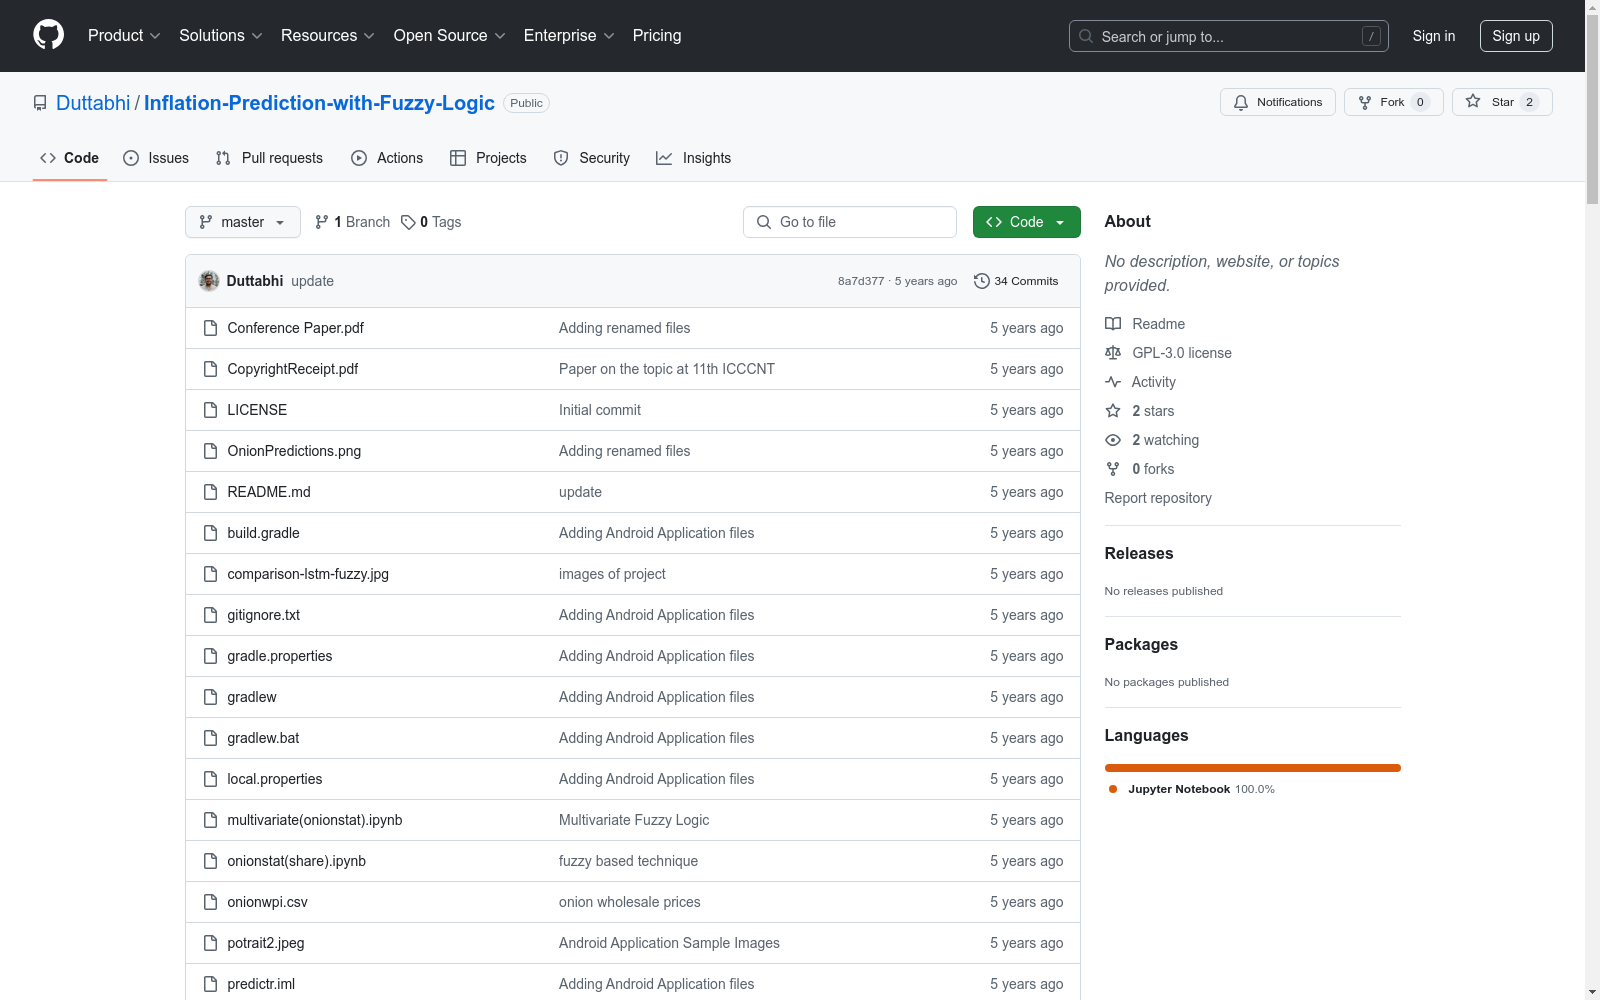Expand the Product menu

coord(124,35)
